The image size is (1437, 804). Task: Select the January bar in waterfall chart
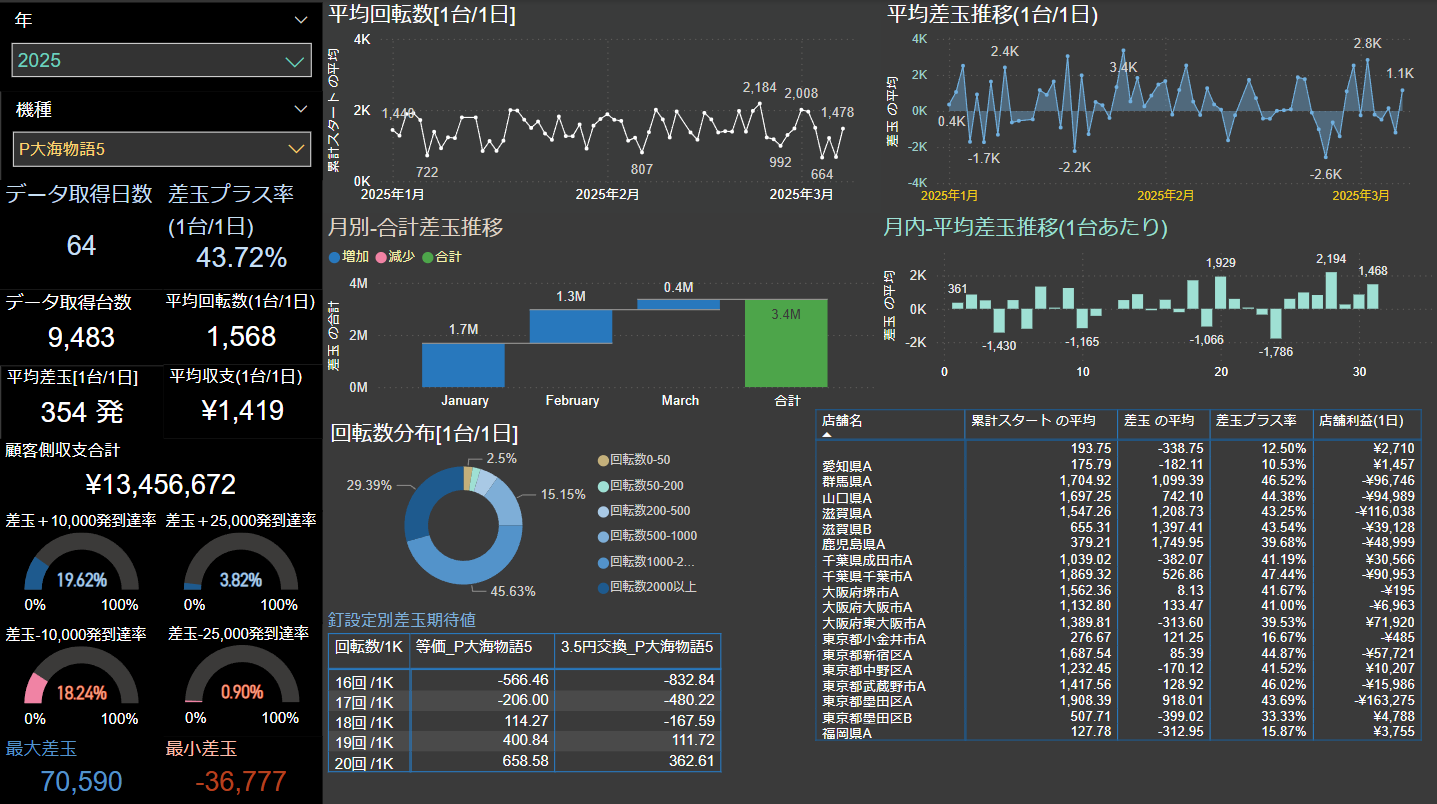tap(463, 365)
